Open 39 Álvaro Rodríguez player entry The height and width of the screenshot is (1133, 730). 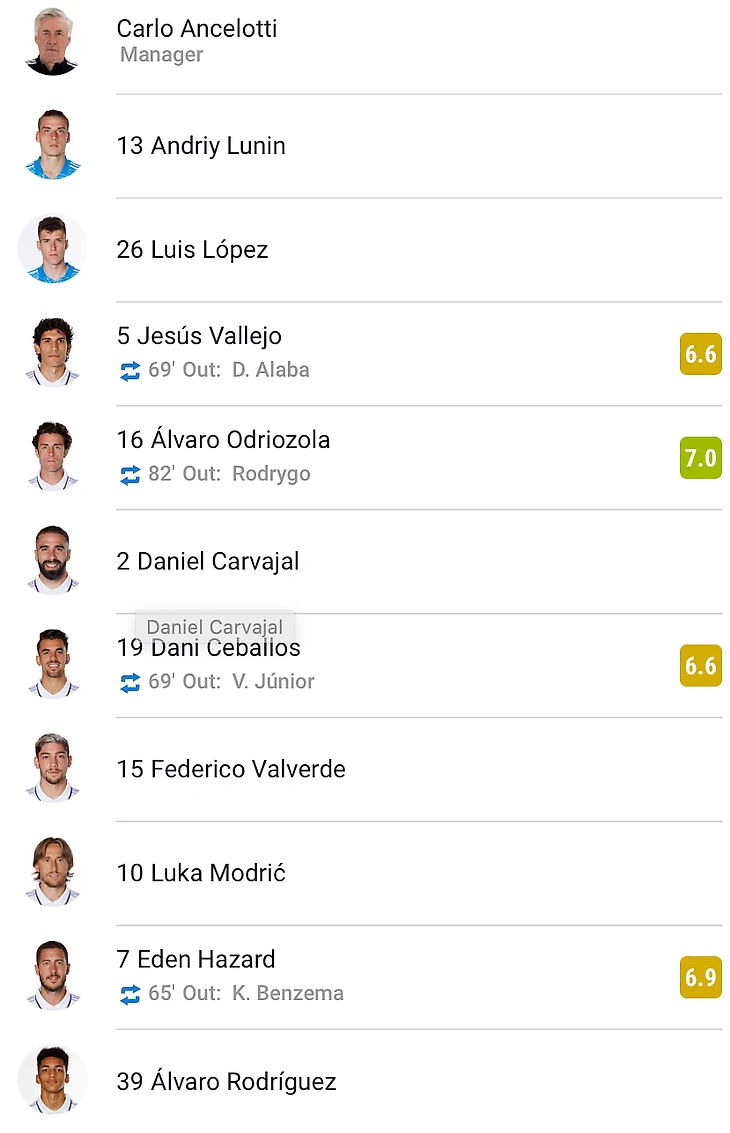coord(226,1081)
